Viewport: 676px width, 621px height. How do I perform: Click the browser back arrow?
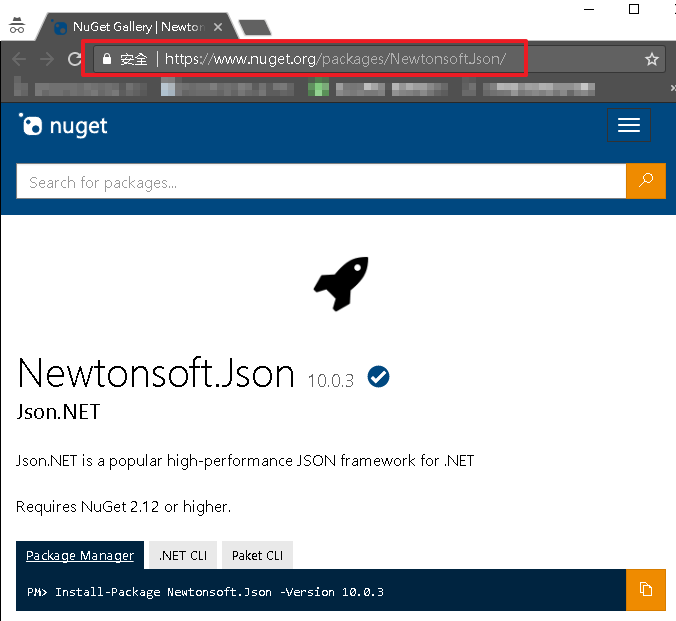[19, 59]
